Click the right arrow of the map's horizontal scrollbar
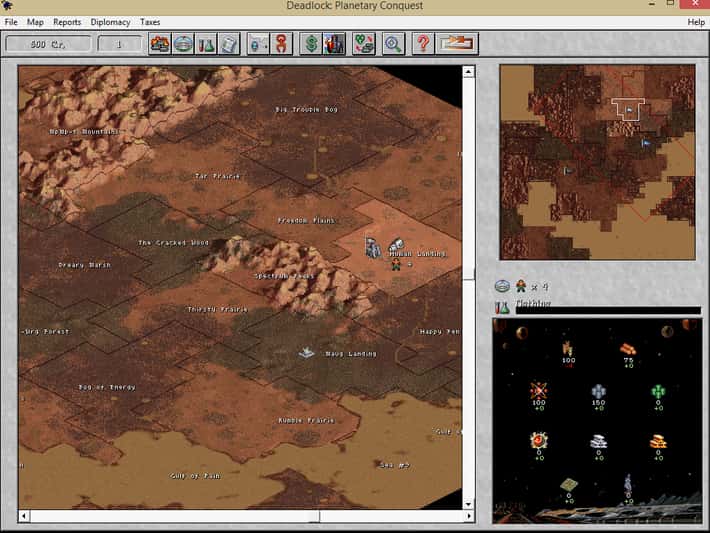710x533 pixels. pos(469,516)
